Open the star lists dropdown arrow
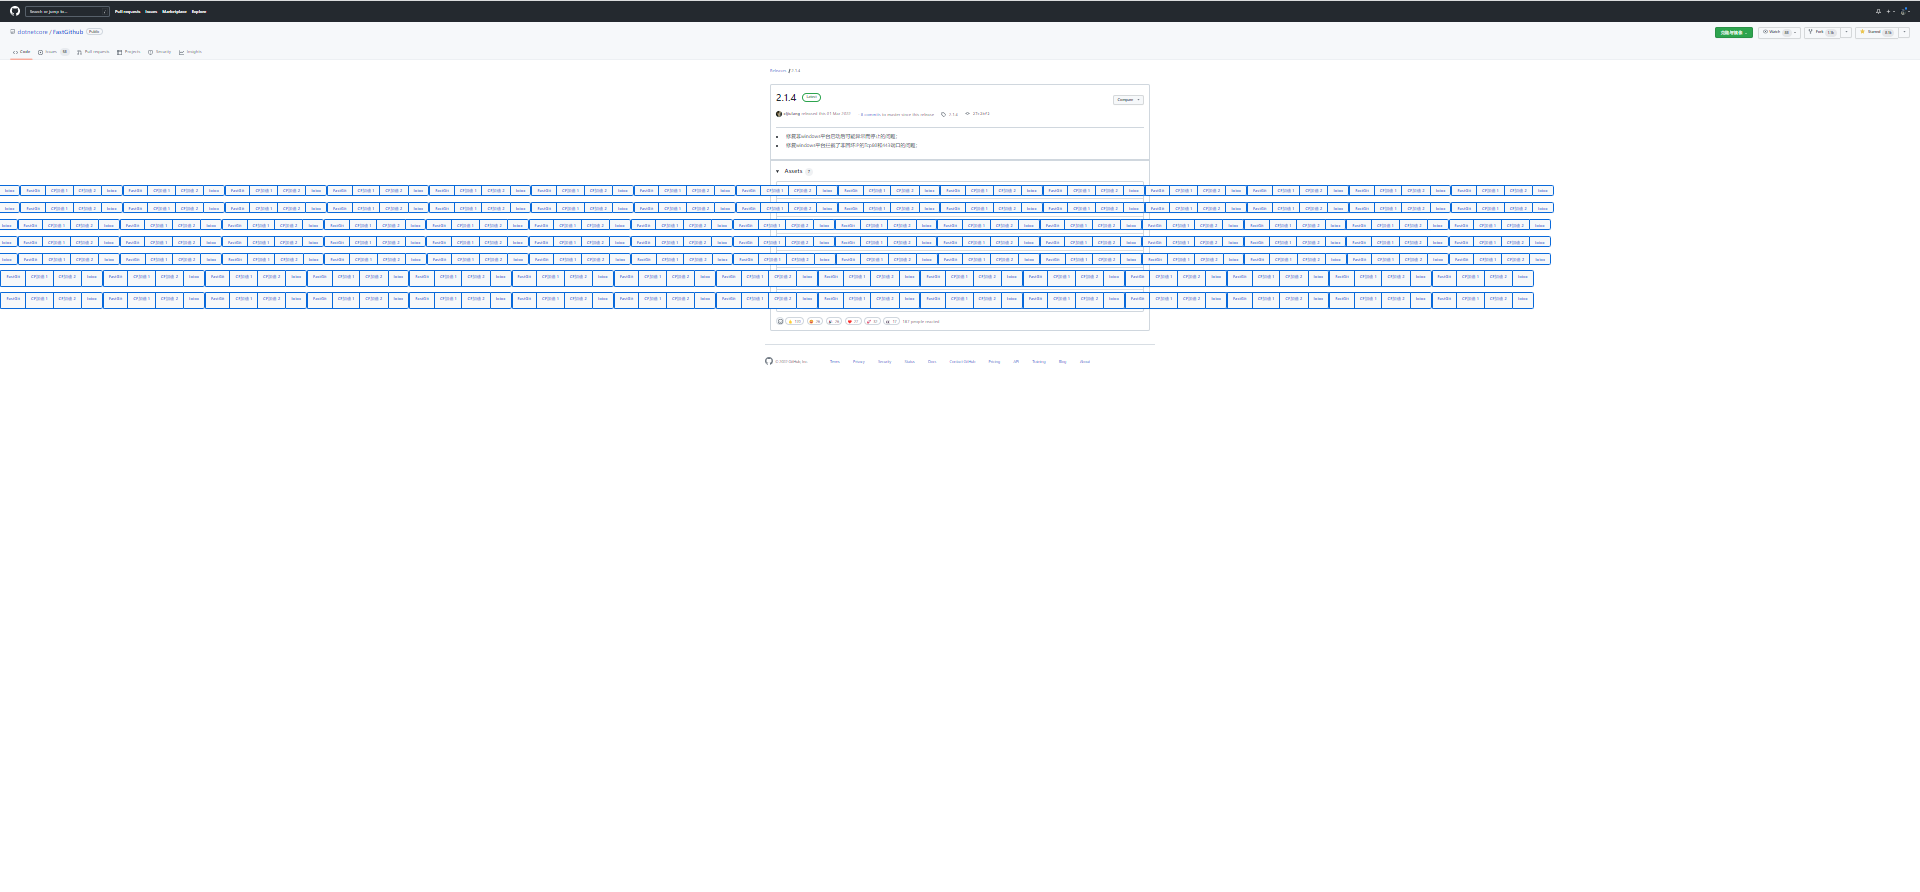Image resolution: width=1920 pixels, height=892 pixels. 1904,32
